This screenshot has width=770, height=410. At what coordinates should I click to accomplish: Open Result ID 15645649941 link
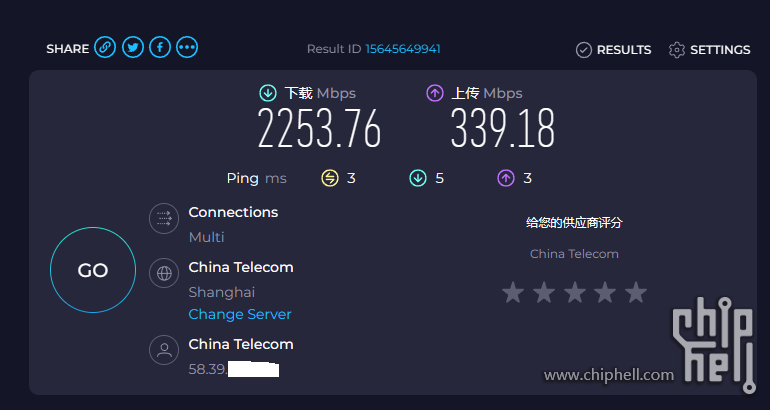[403, 49]
